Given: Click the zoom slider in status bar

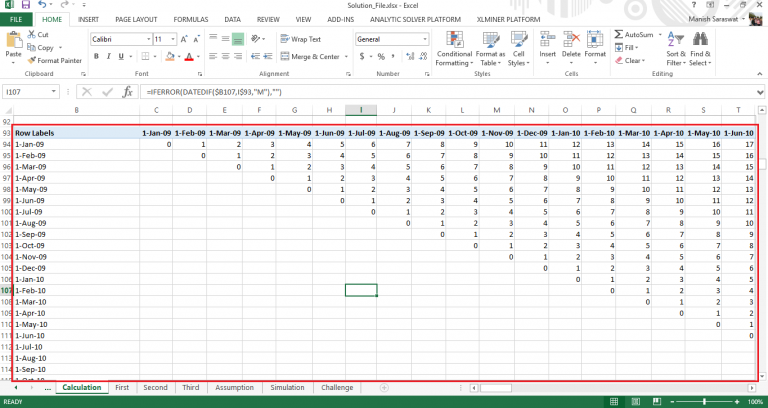Looking at the screenshot, I should [705, 401].
